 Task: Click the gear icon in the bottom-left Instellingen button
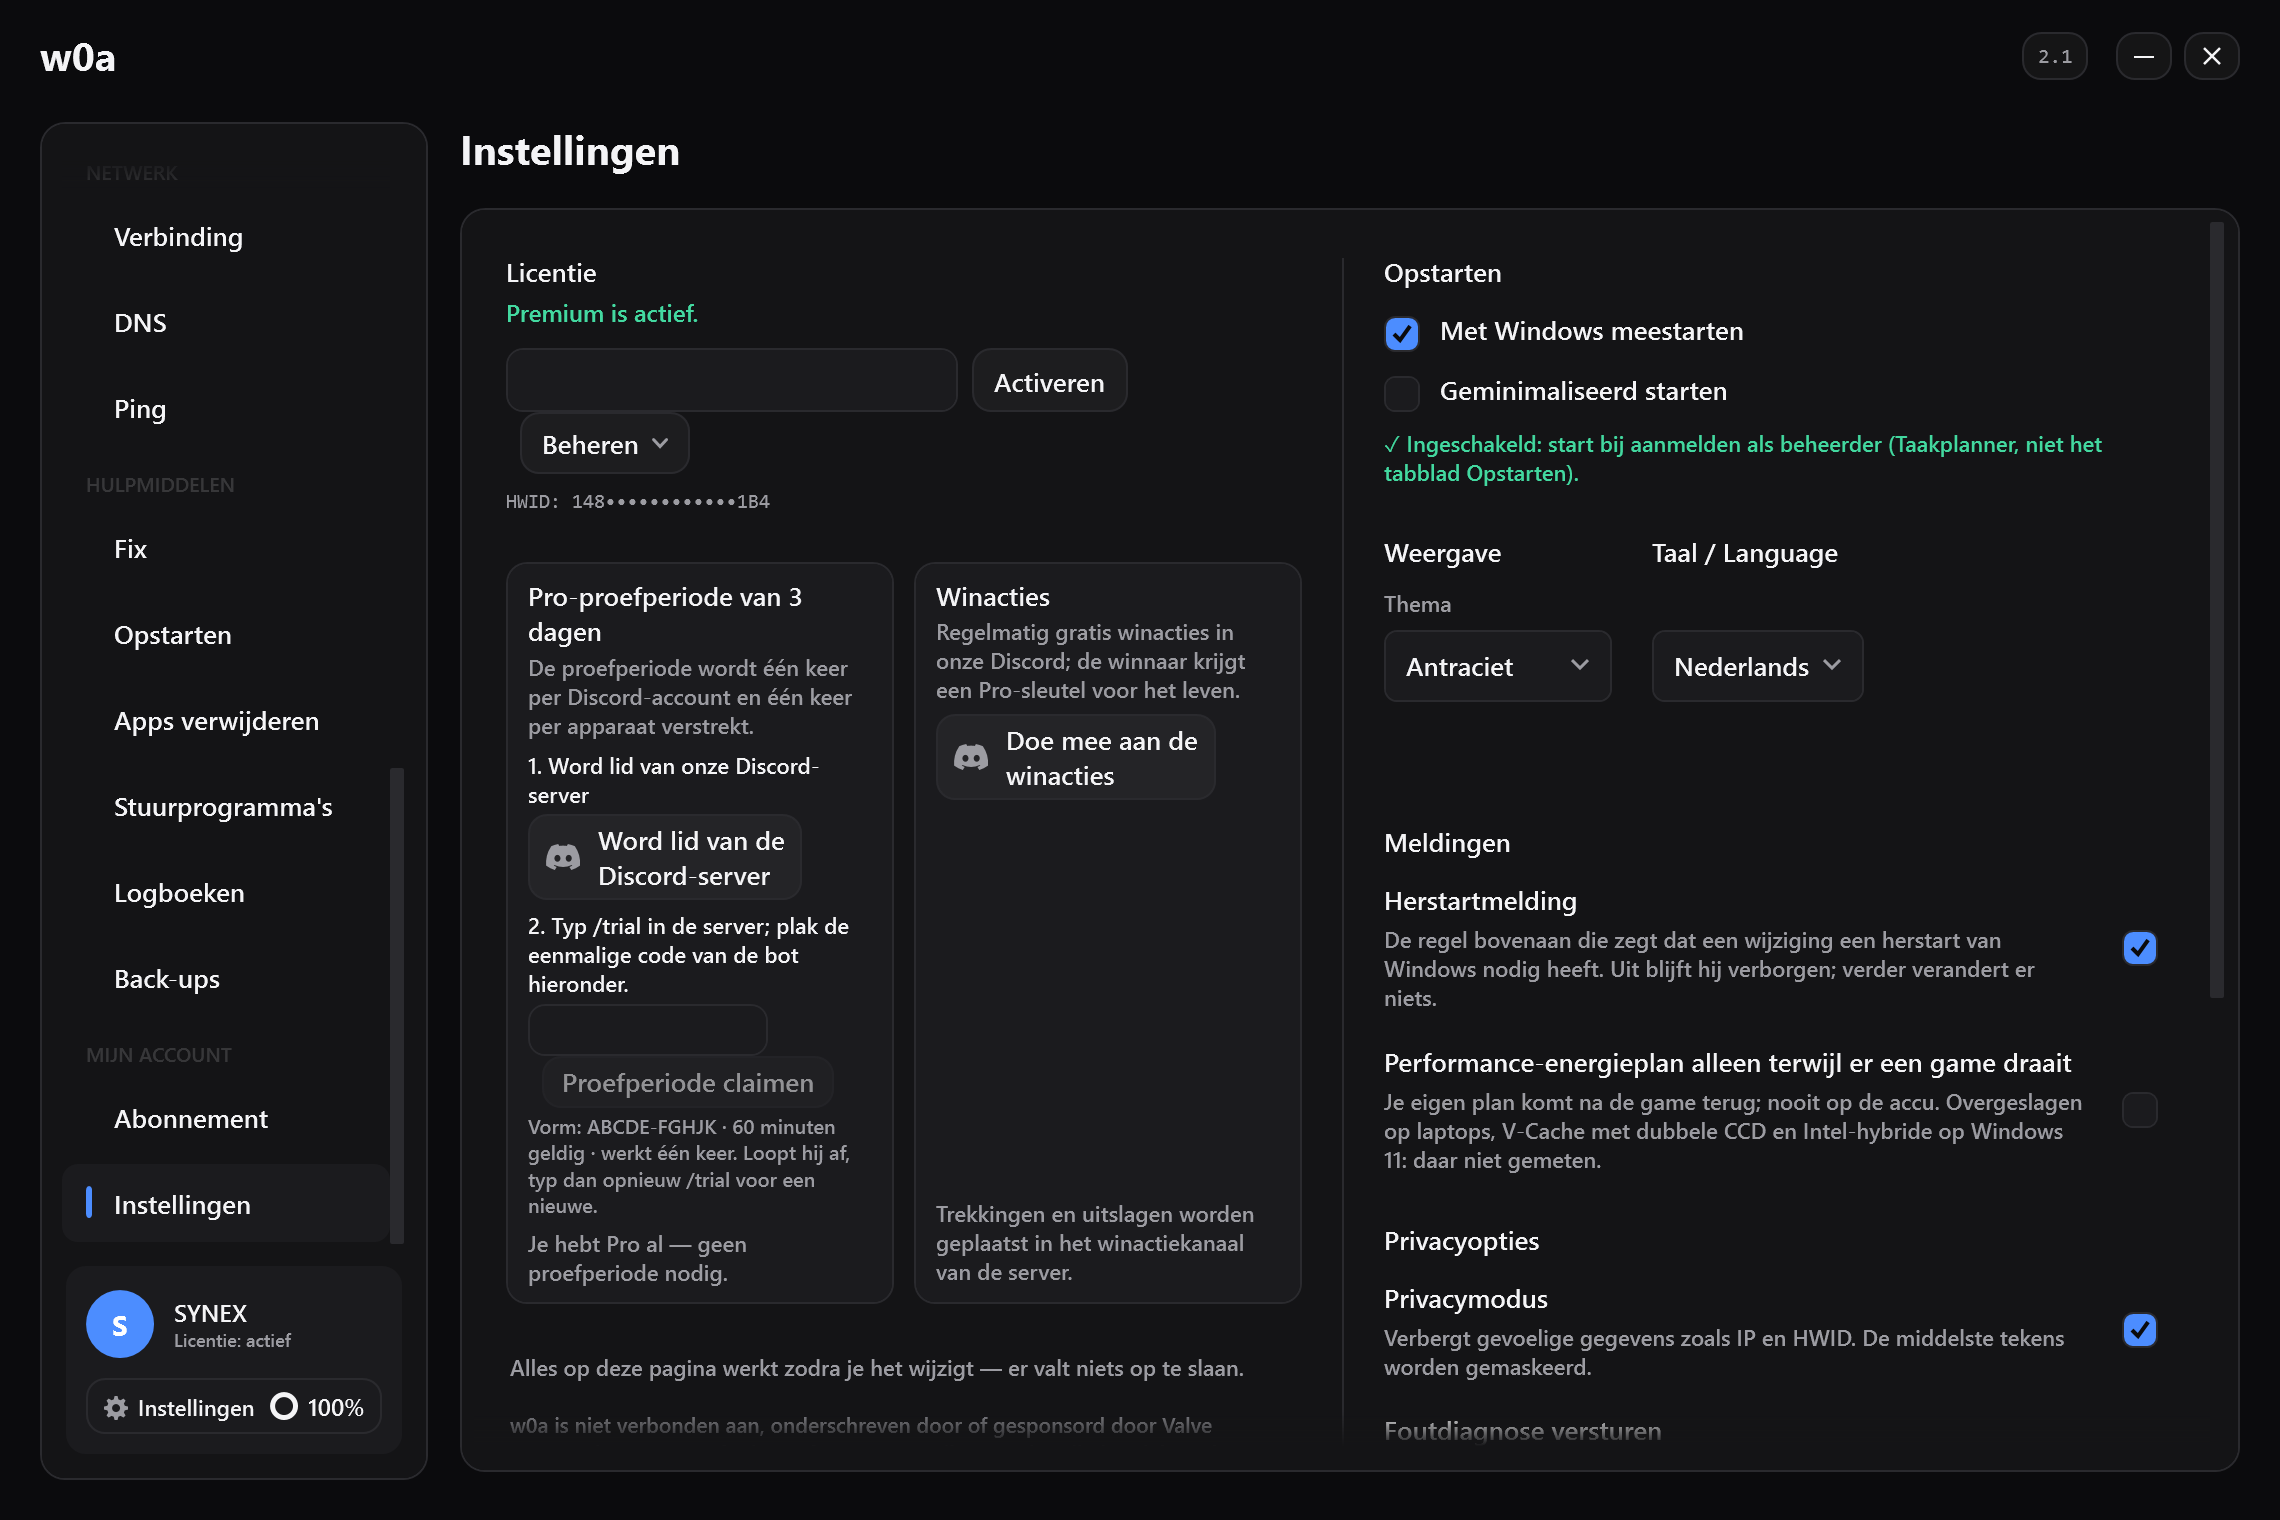pos(116,1408)
